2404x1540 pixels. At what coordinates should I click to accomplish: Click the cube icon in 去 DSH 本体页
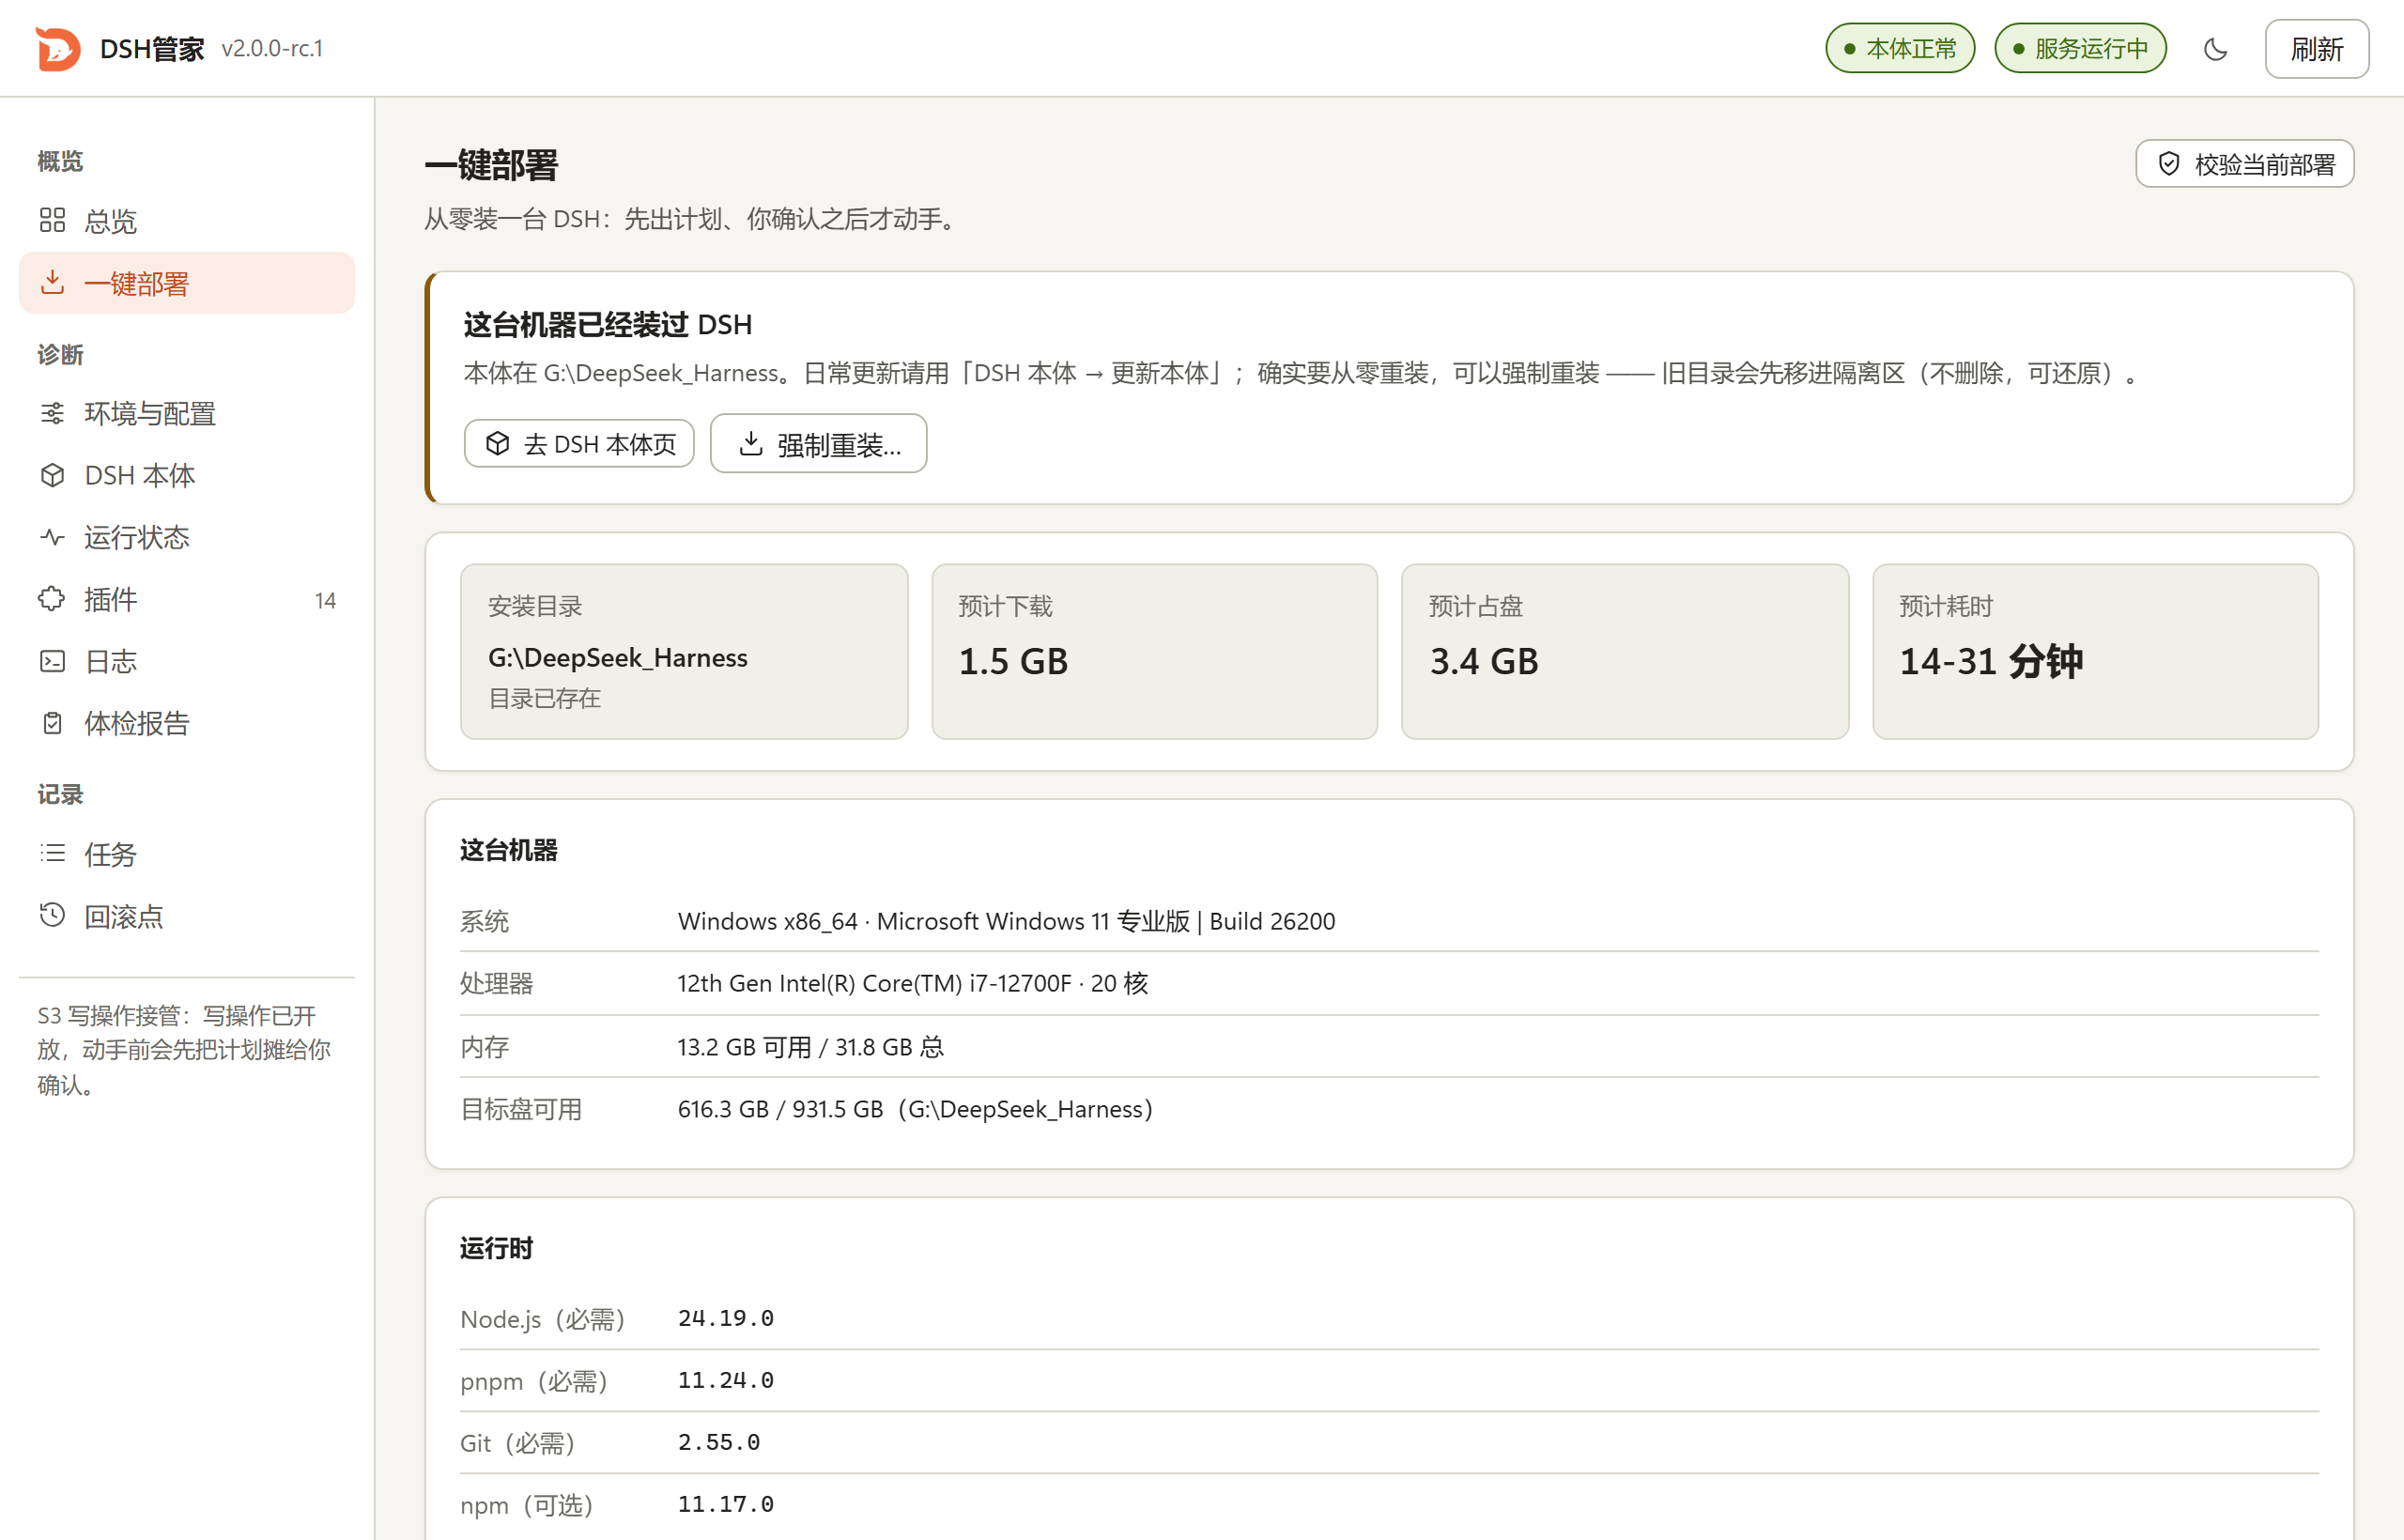coord(497,444)
